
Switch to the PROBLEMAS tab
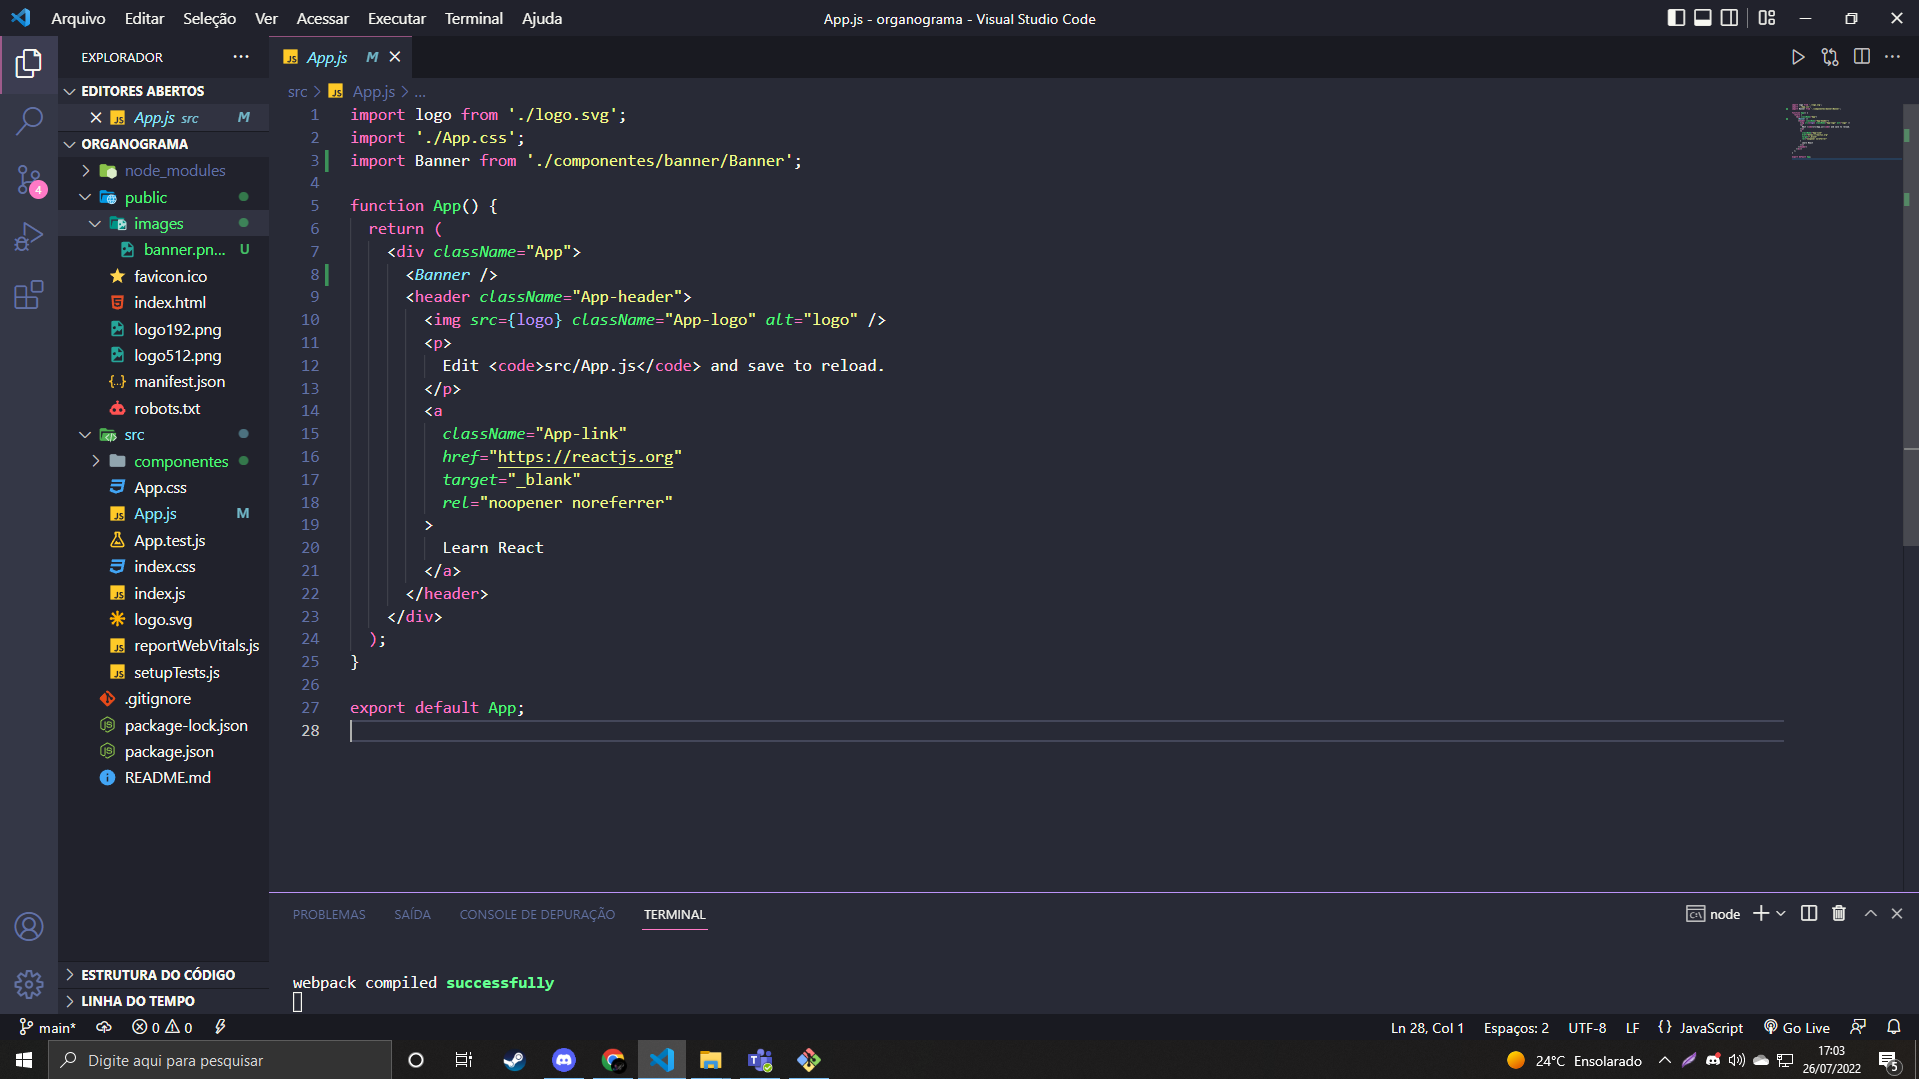(329, 914)
